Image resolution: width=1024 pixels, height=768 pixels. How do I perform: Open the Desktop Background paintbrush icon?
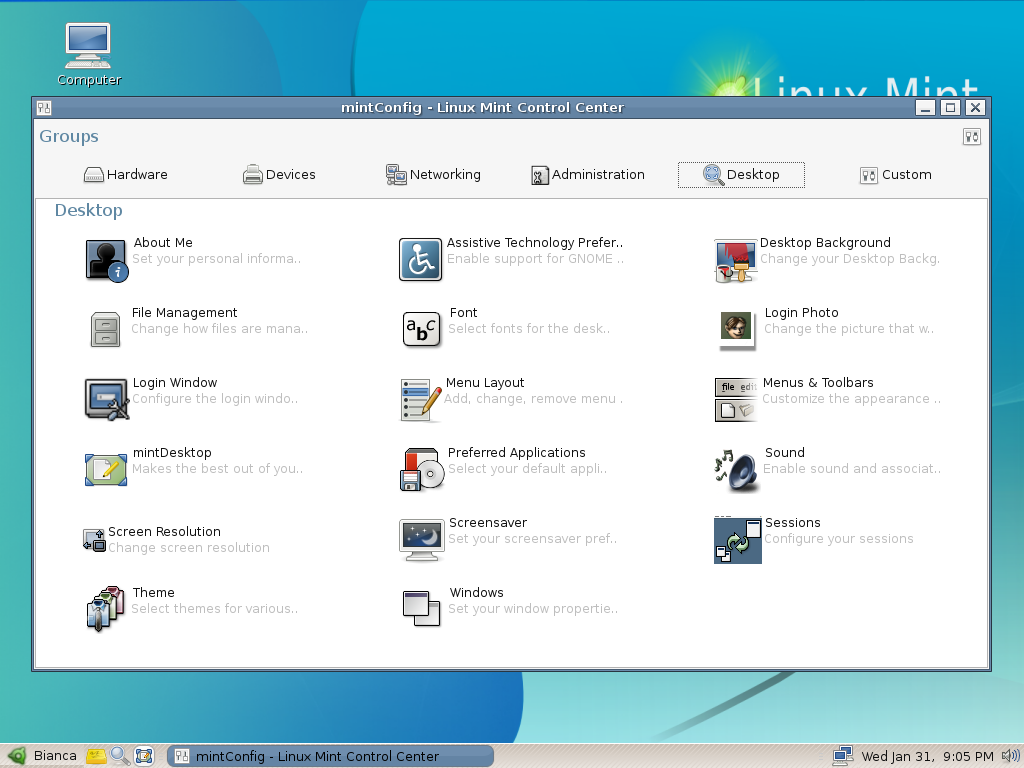tap(735, 261)
